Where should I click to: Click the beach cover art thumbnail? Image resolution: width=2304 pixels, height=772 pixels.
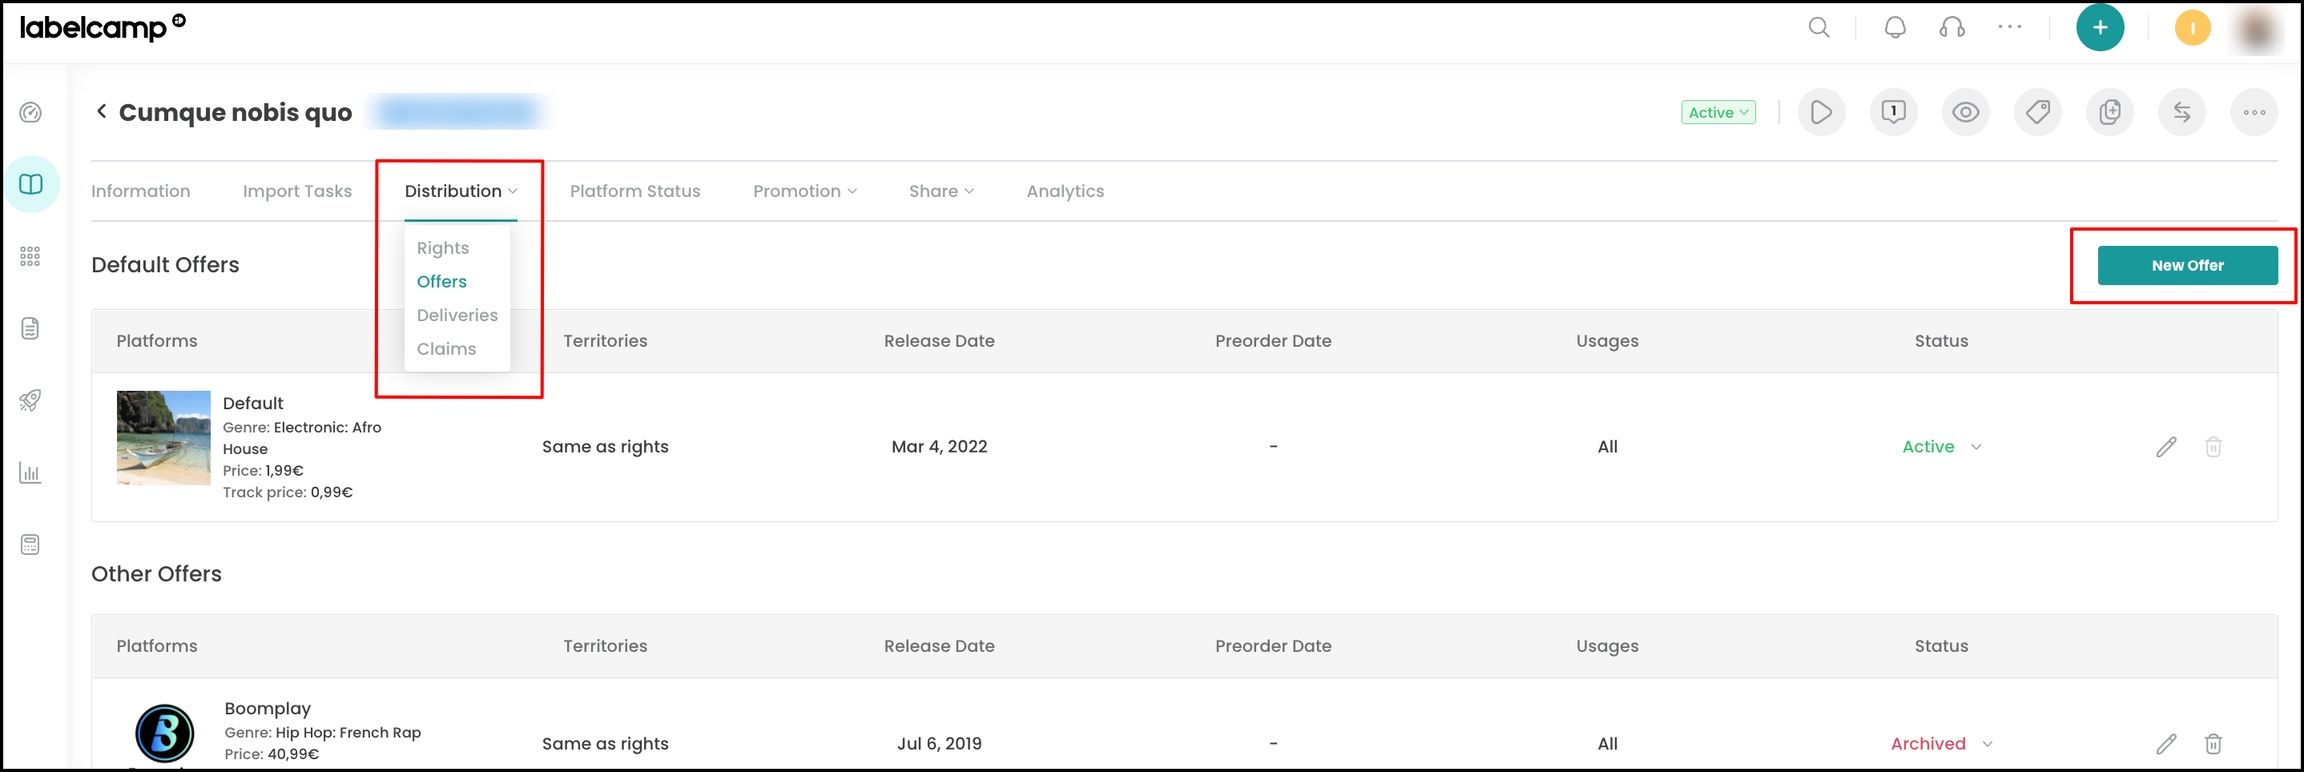point(164,438)
